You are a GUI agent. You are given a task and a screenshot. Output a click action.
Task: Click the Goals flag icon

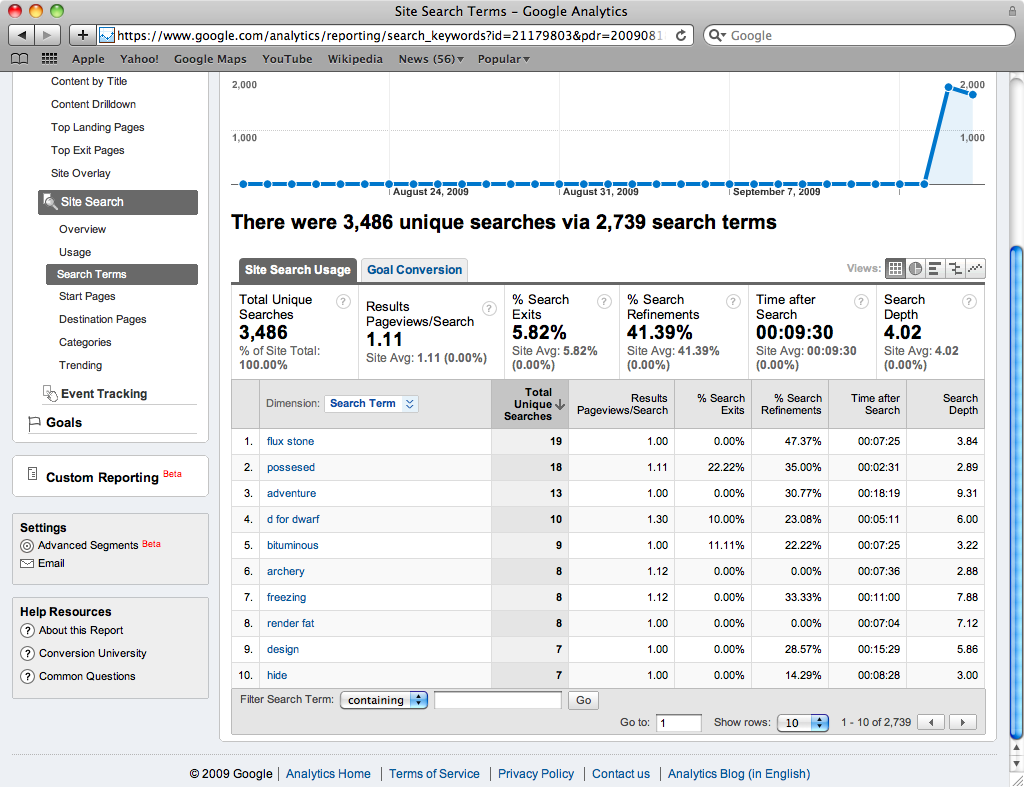[34, 424]
